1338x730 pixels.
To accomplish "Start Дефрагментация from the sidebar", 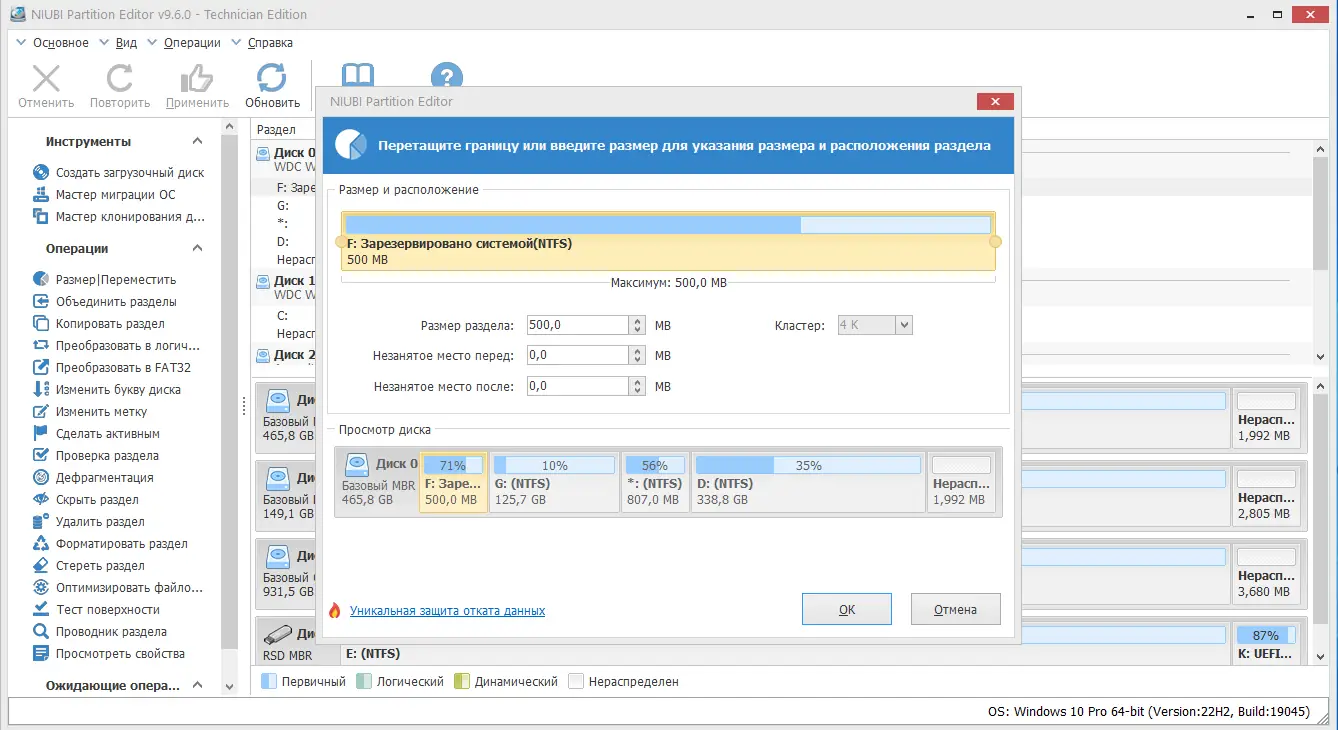I will (x=105, y=478).
